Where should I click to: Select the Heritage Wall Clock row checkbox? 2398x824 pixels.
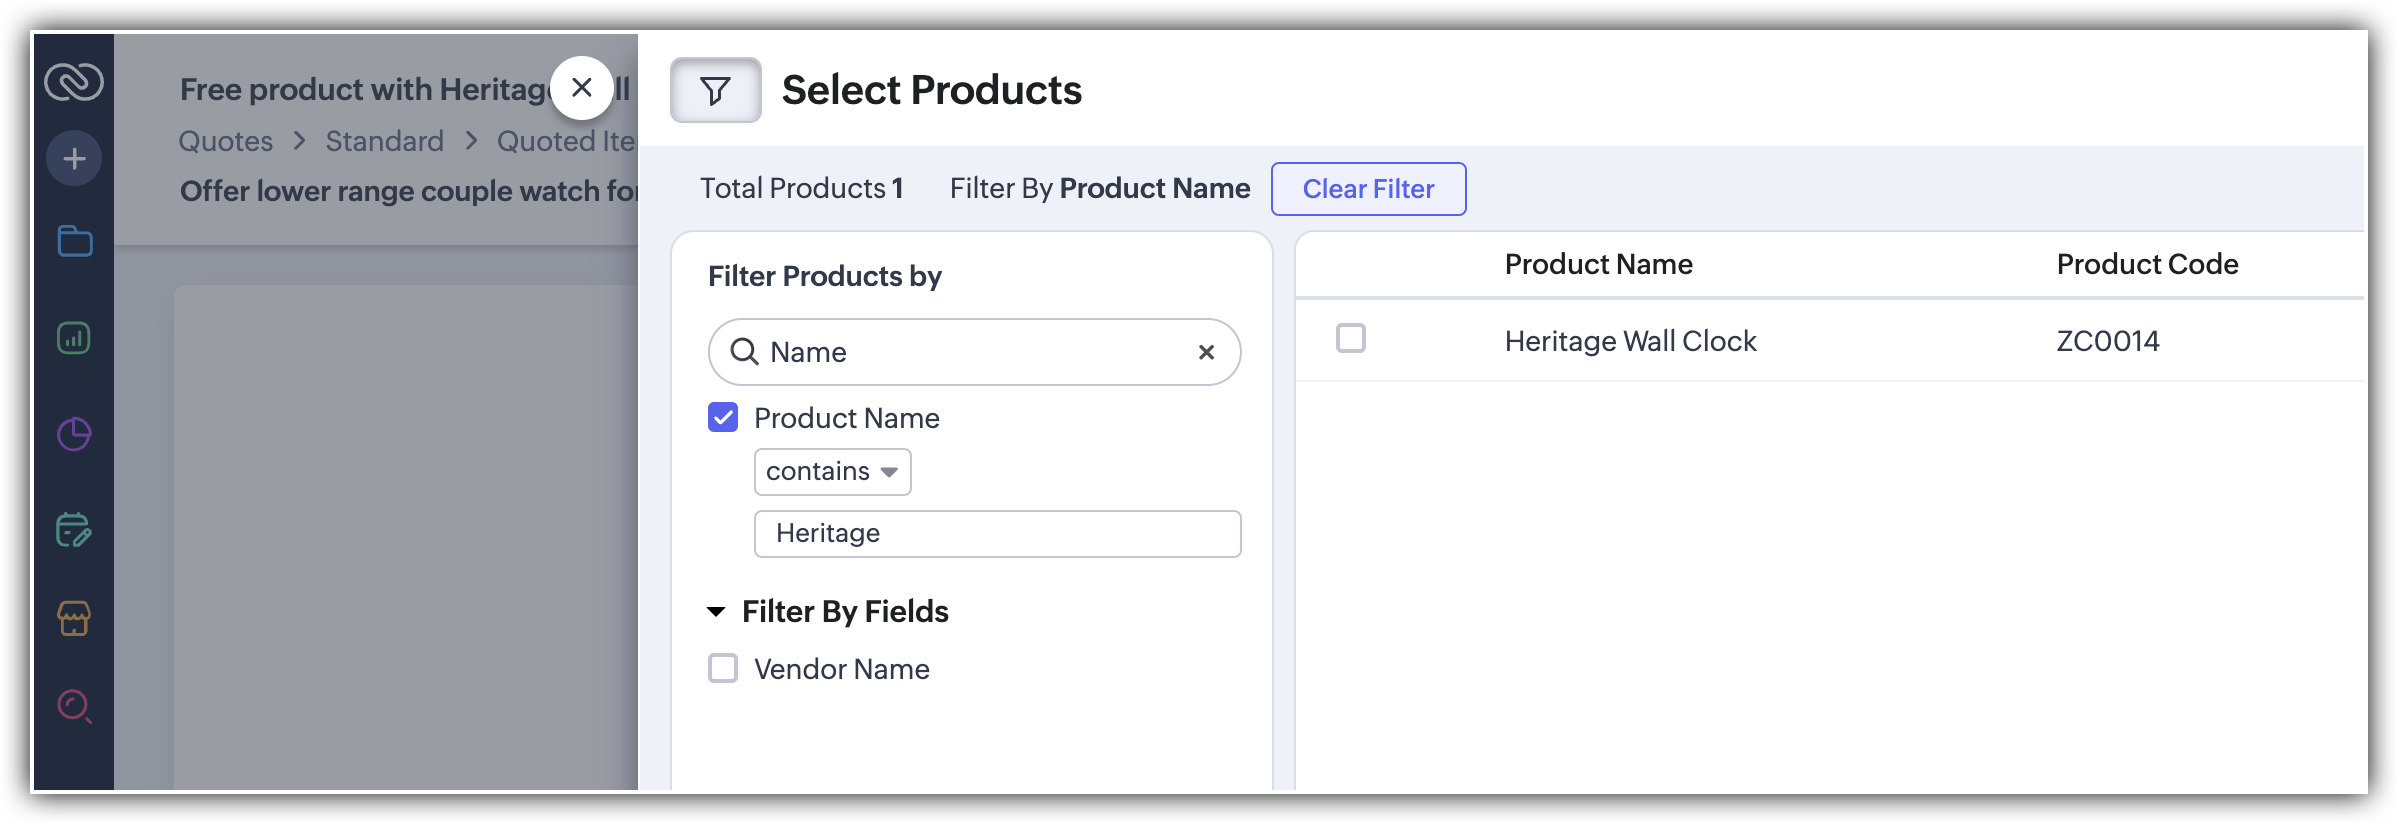(1351, 338)
